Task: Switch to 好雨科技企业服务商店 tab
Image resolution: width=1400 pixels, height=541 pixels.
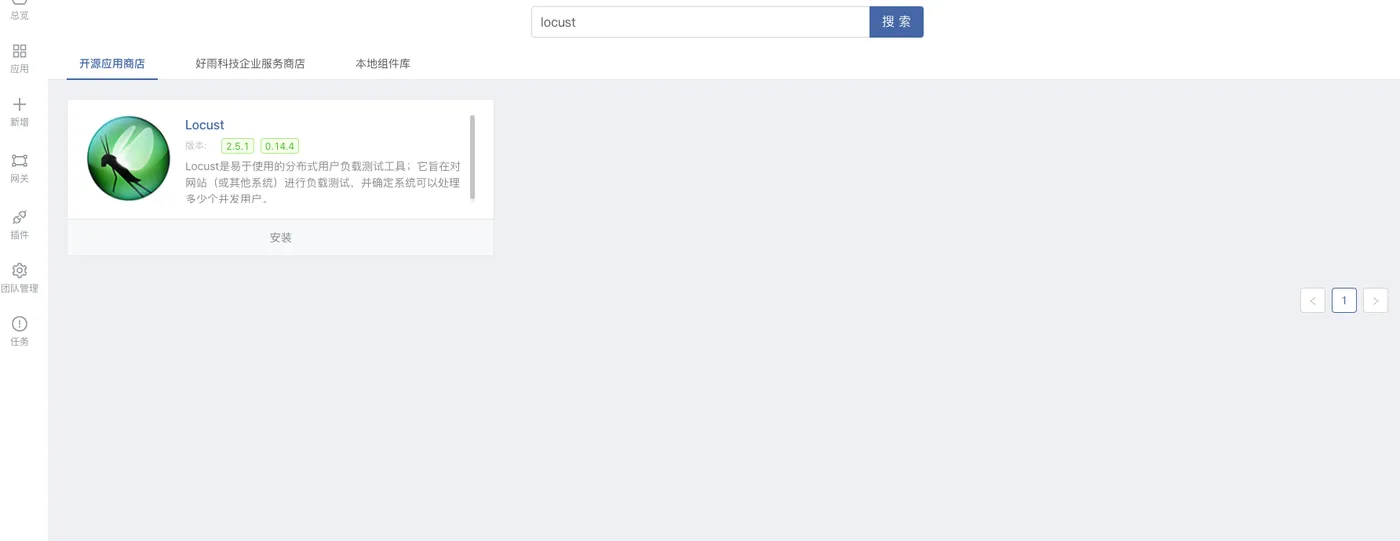Action: point(250,63)
